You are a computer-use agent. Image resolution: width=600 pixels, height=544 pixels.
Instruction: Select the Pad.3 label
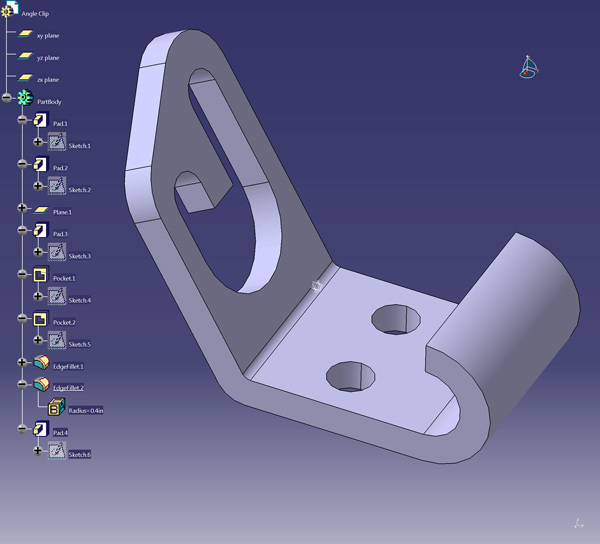[x=60, y=233]
